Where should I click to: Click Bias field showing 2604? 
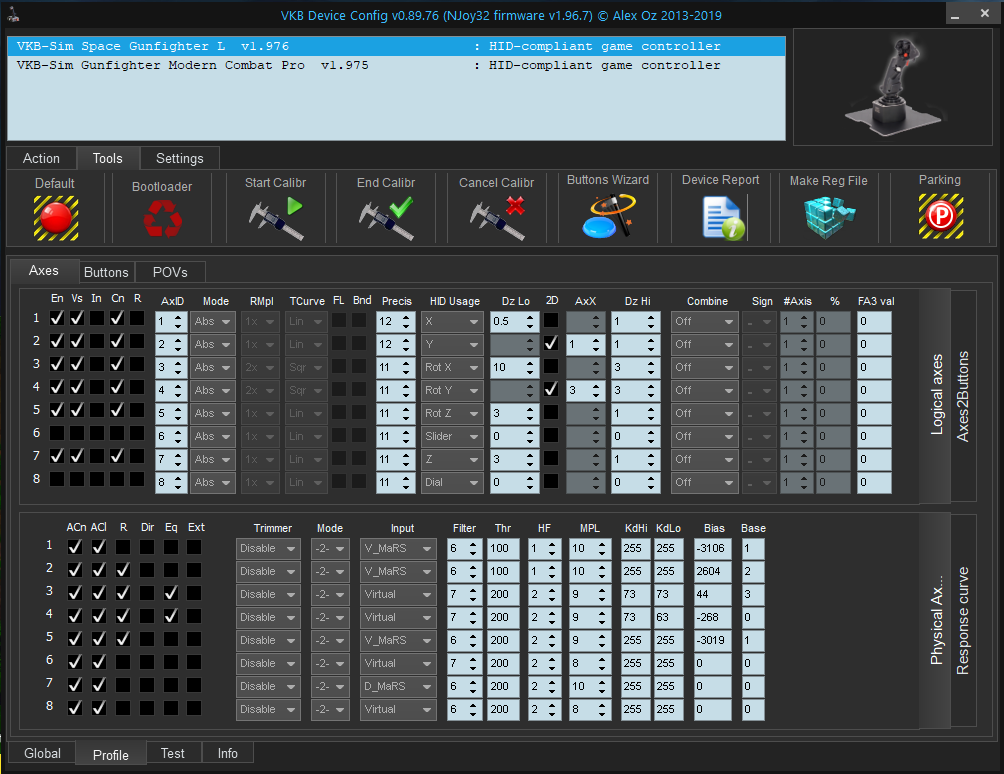[x=712, y=572]
